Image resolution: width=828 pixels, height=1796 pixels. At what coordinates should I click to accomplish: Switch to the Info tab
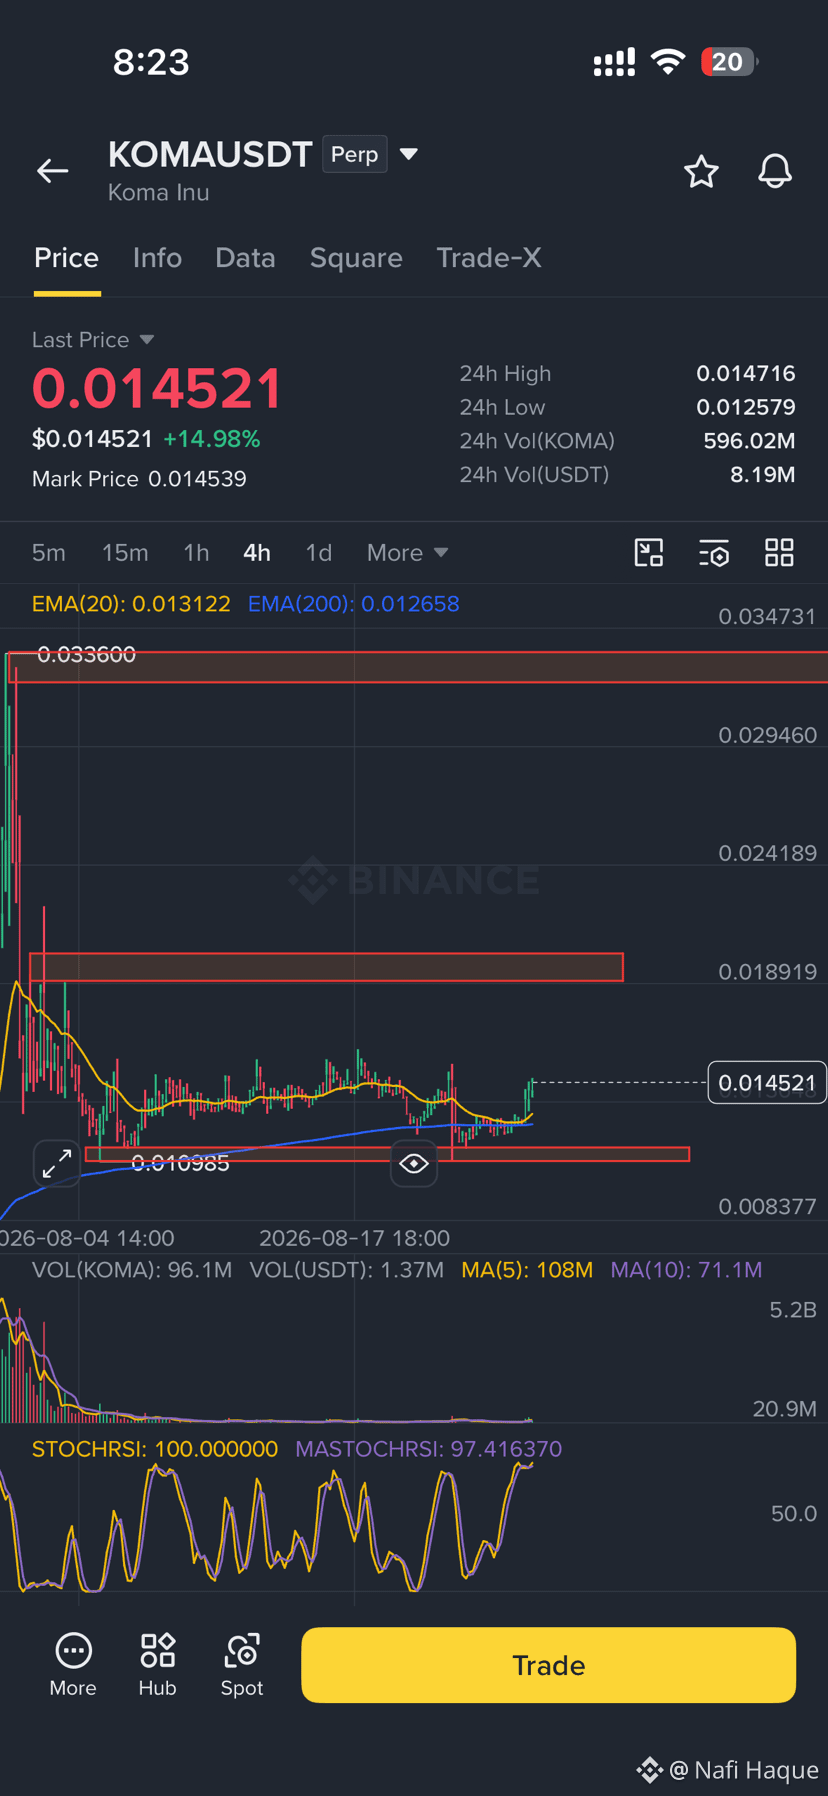[157, 258]
